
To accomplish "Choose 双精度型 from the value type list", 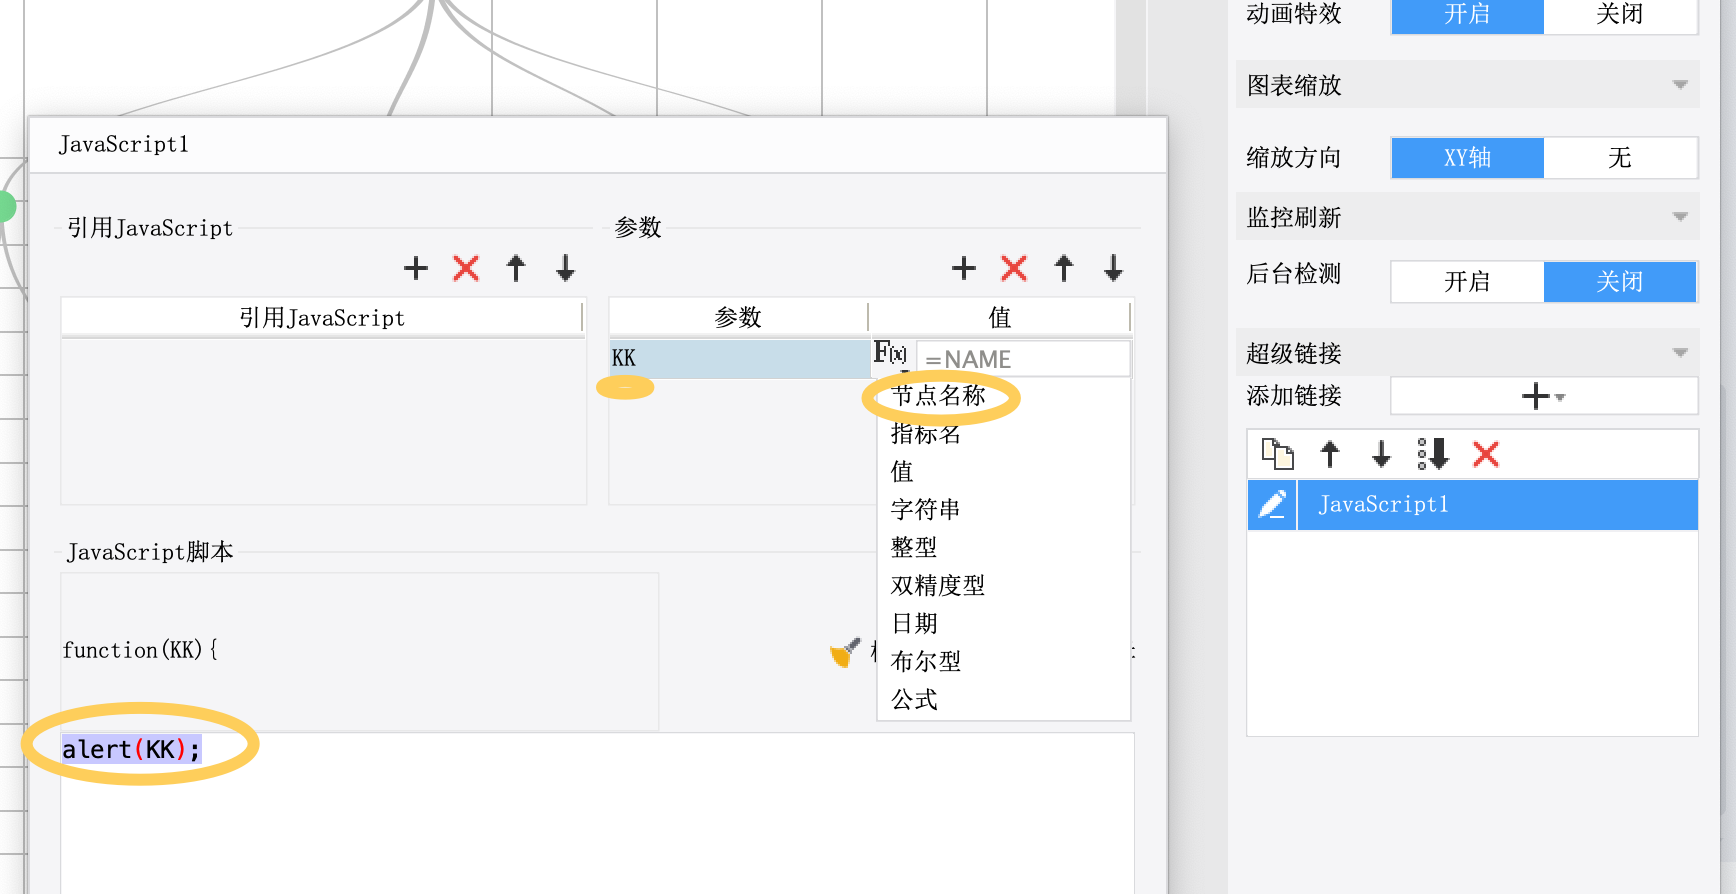I will (1003, 586).
